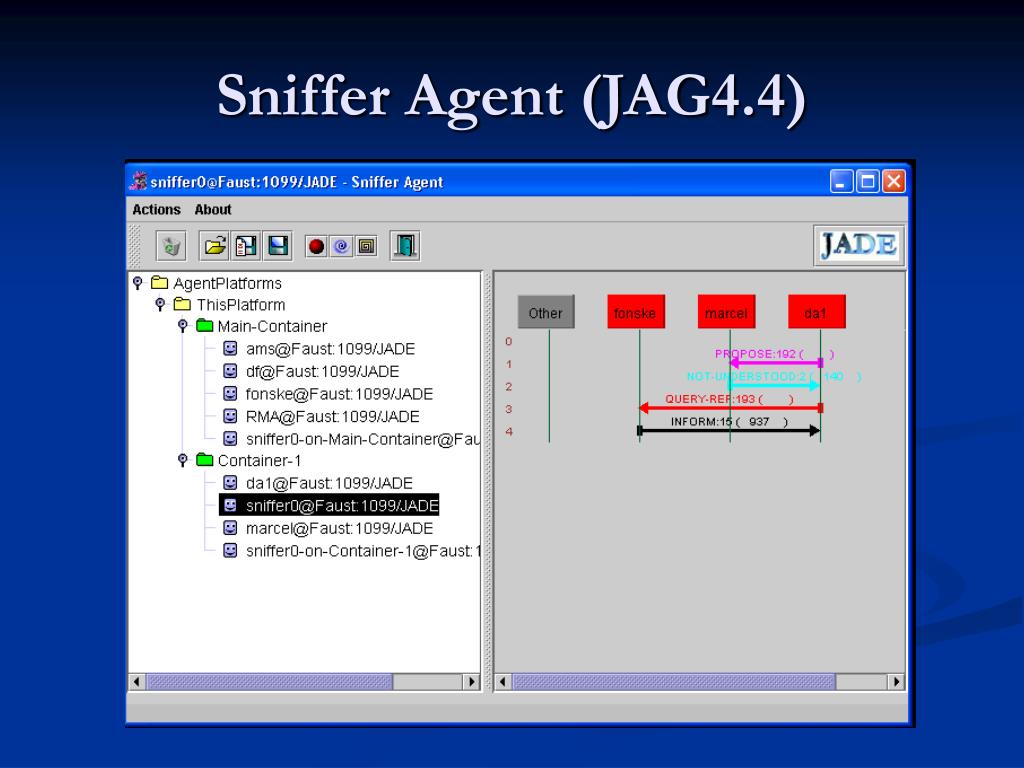Minimize the Sniffer Agent window

coord(841,181)
